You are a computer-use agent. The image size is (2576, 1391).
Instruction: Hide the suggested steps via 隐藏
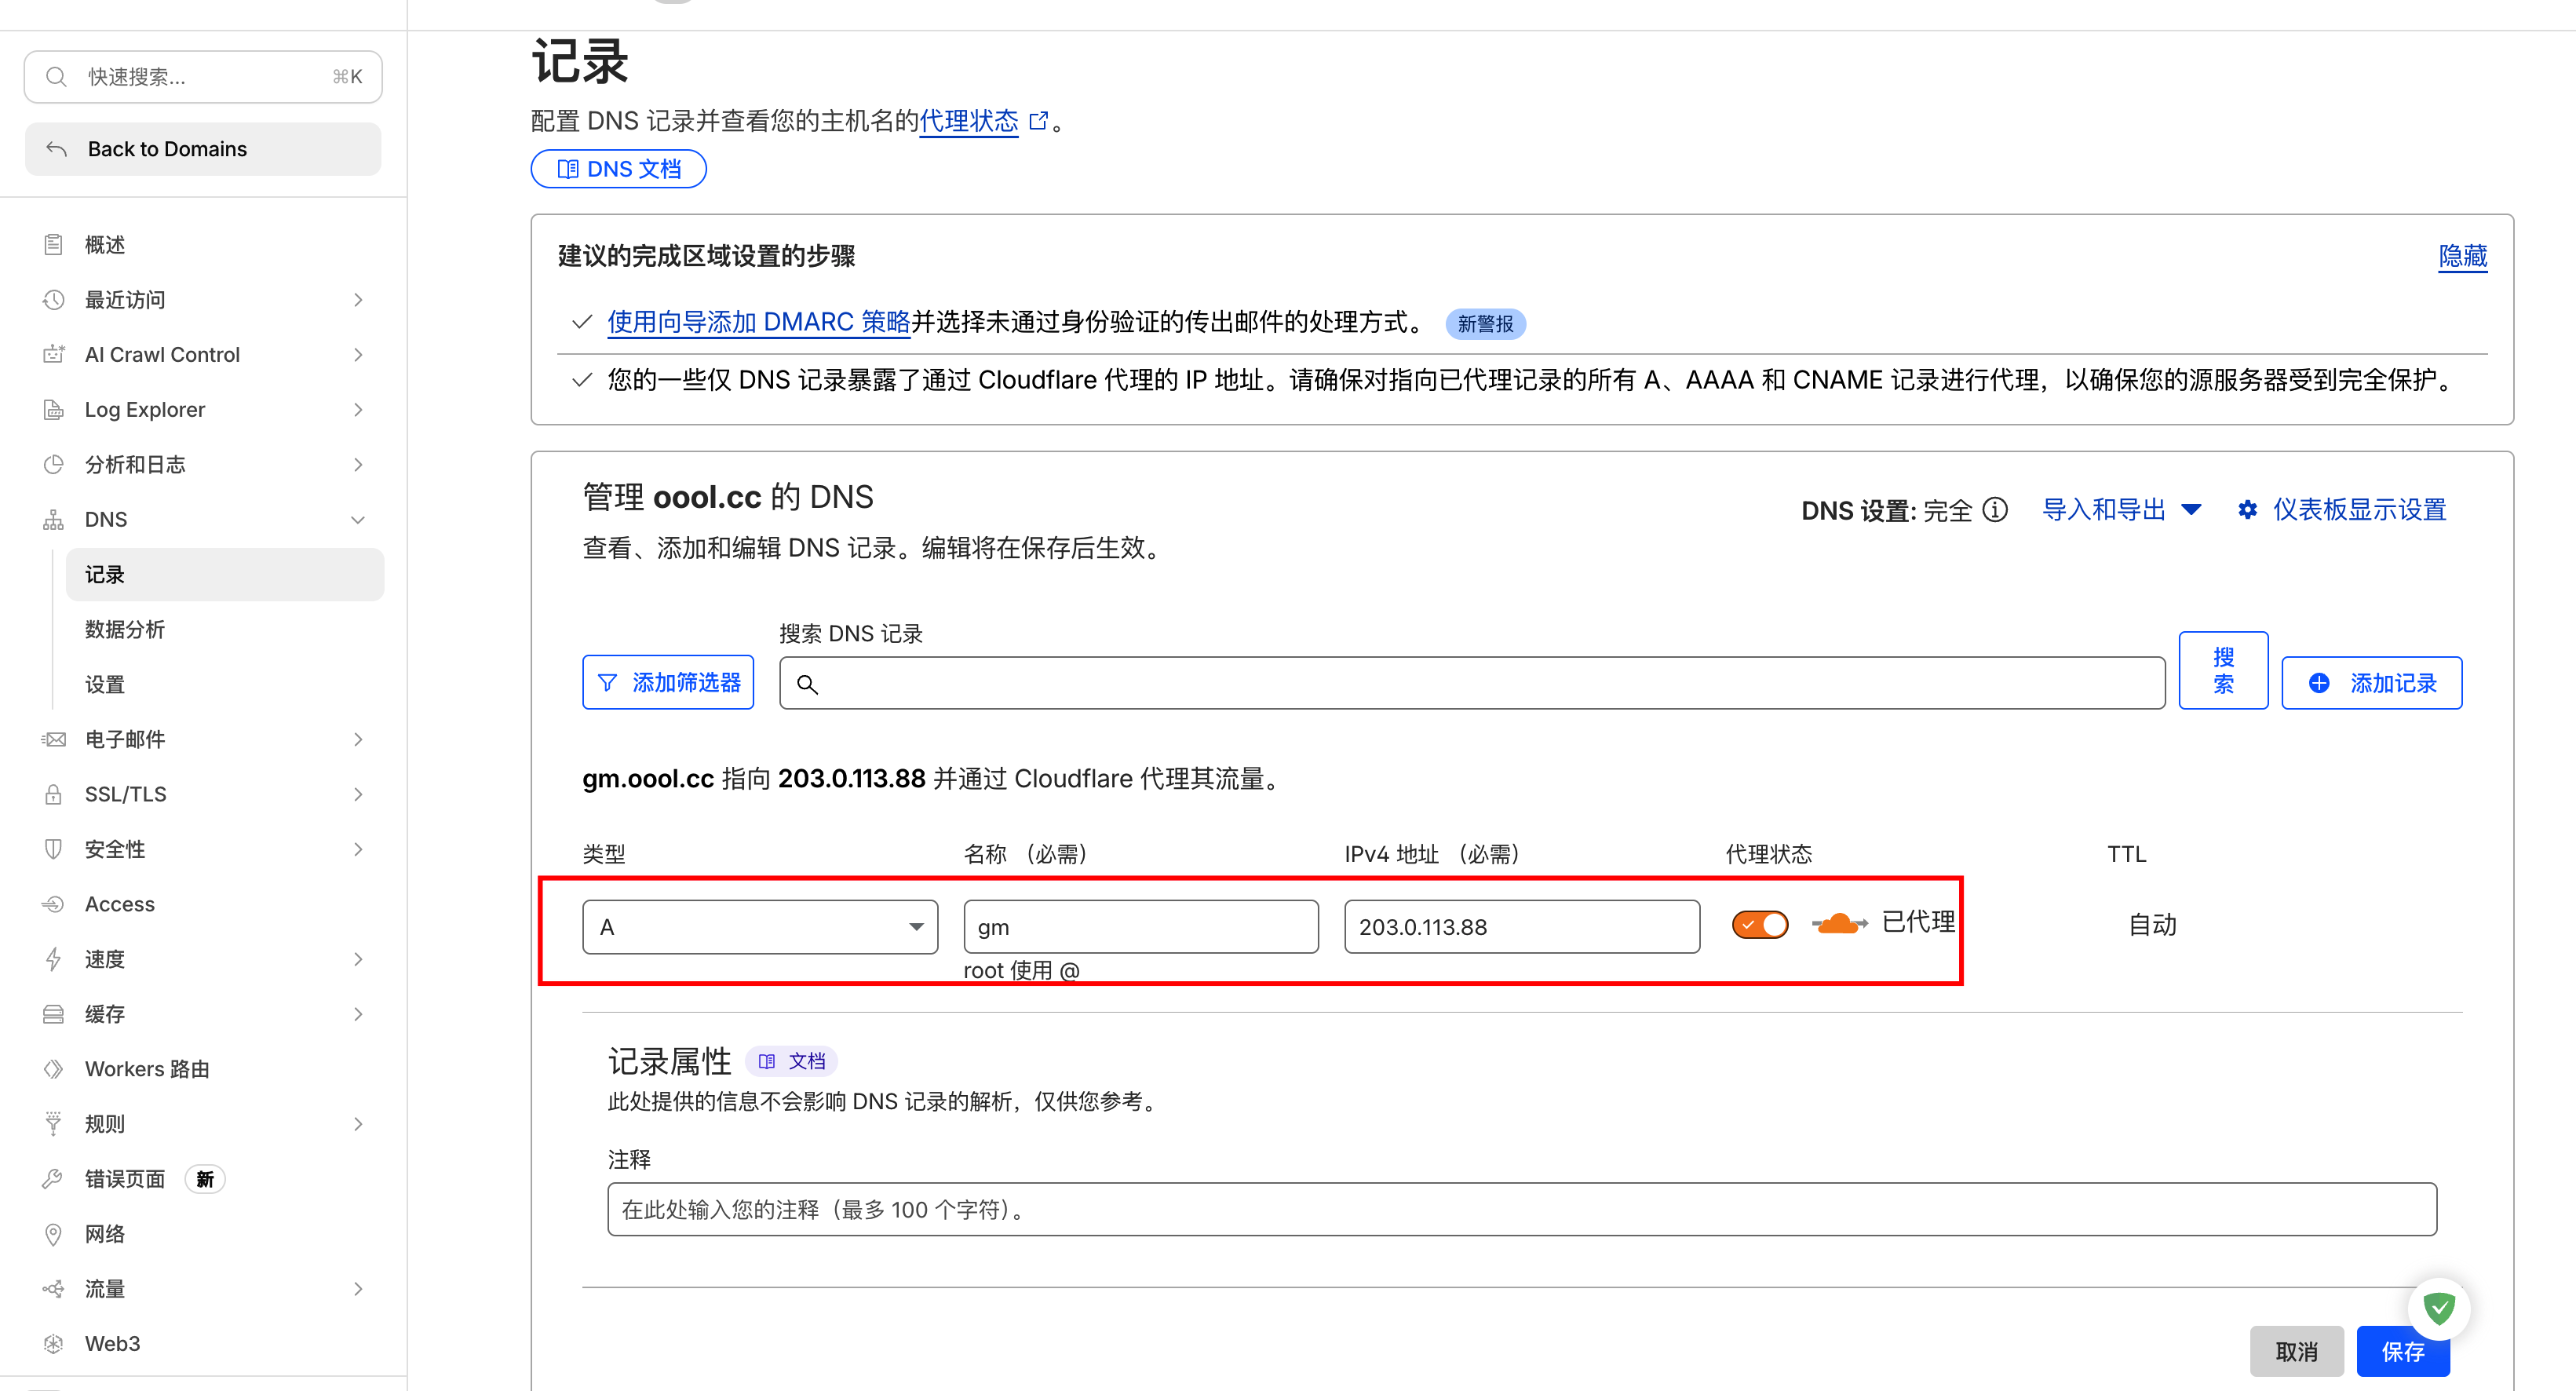2462,257
